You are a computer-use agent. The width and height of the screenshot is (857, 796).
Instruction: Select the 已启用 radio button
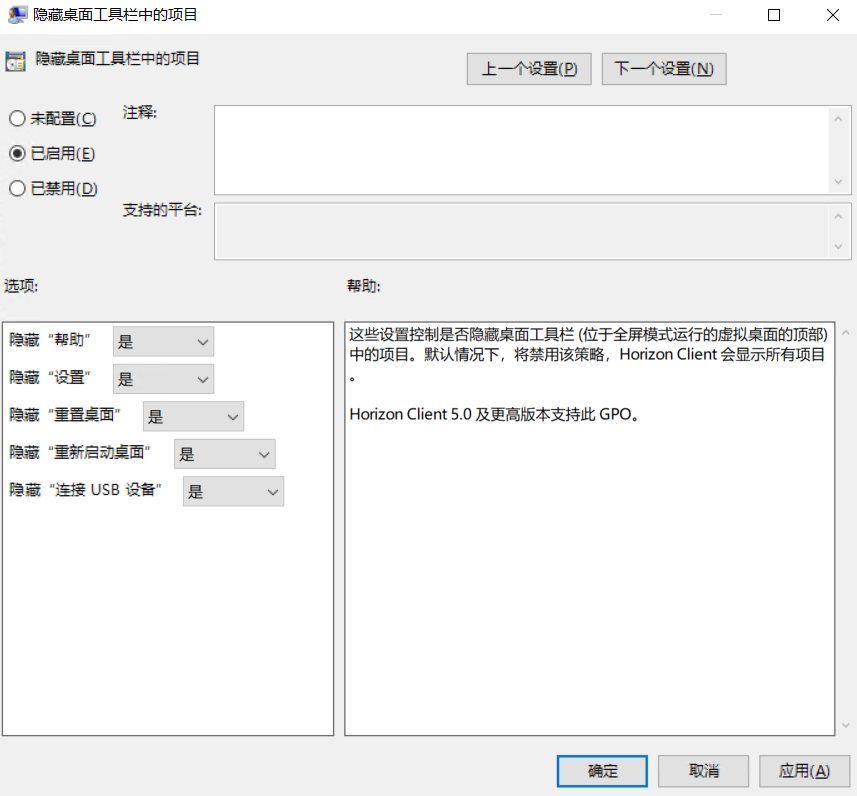[16, 153]
